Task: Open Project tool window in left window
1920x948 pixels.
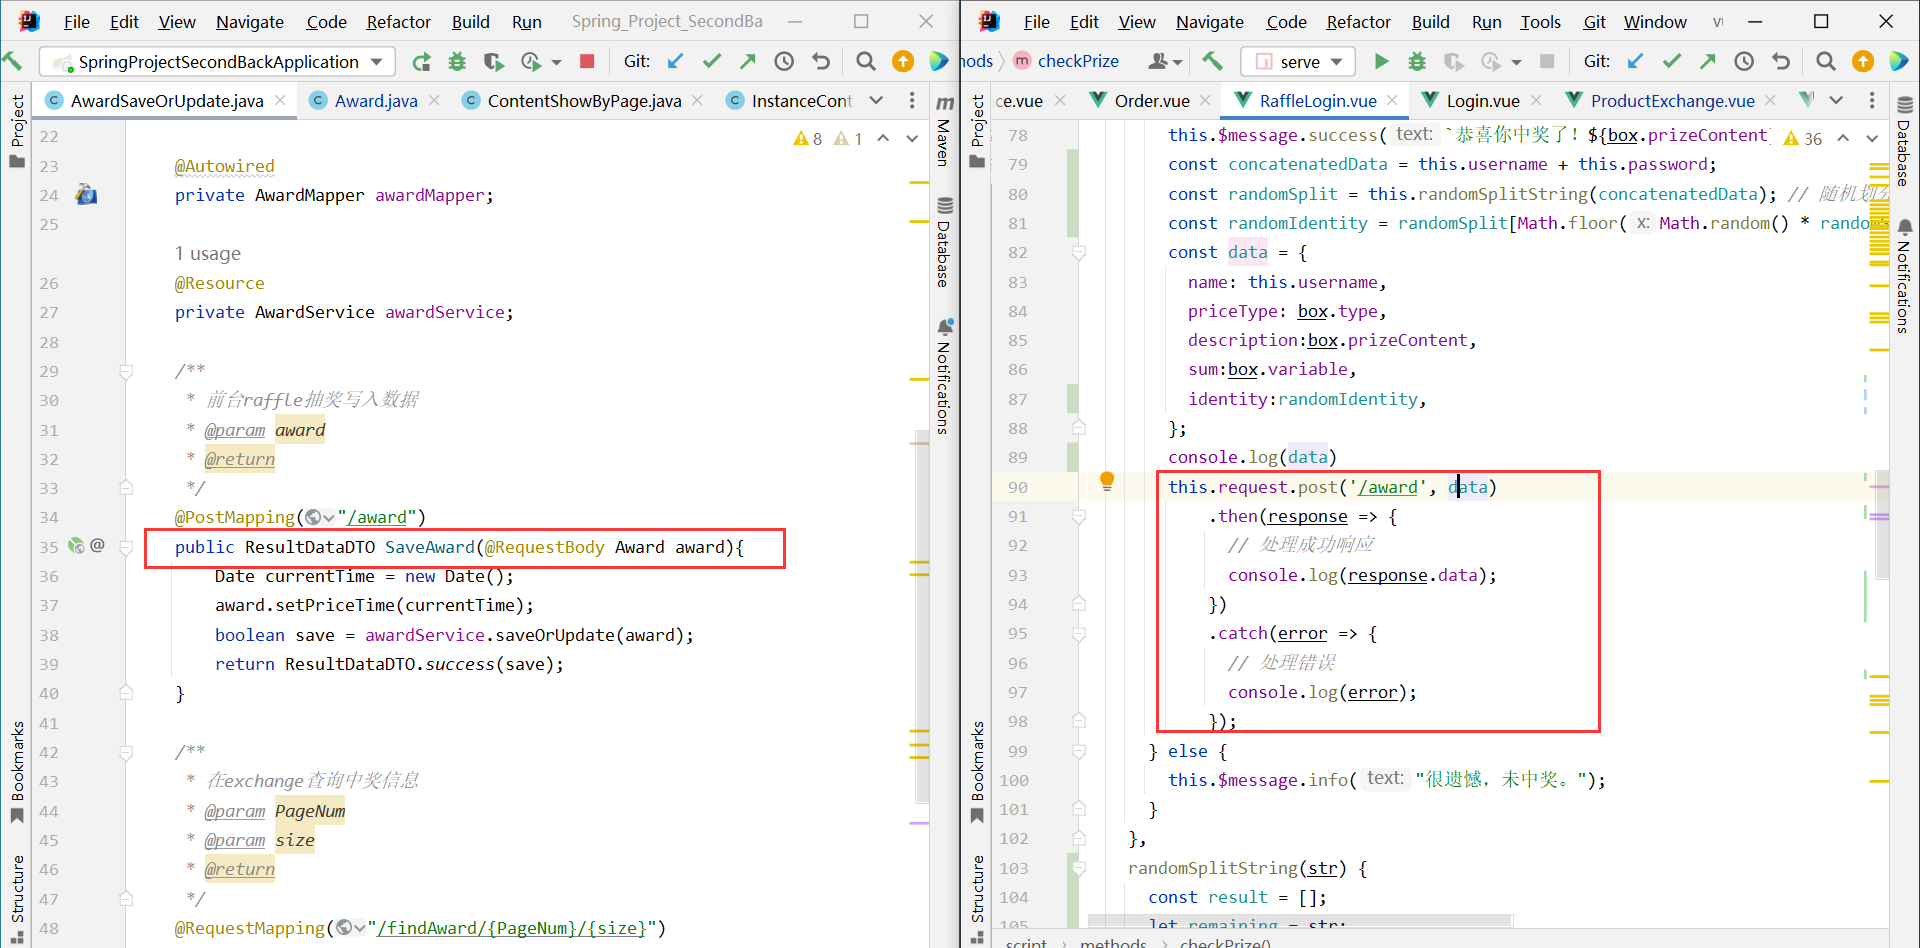Action: 17,132
